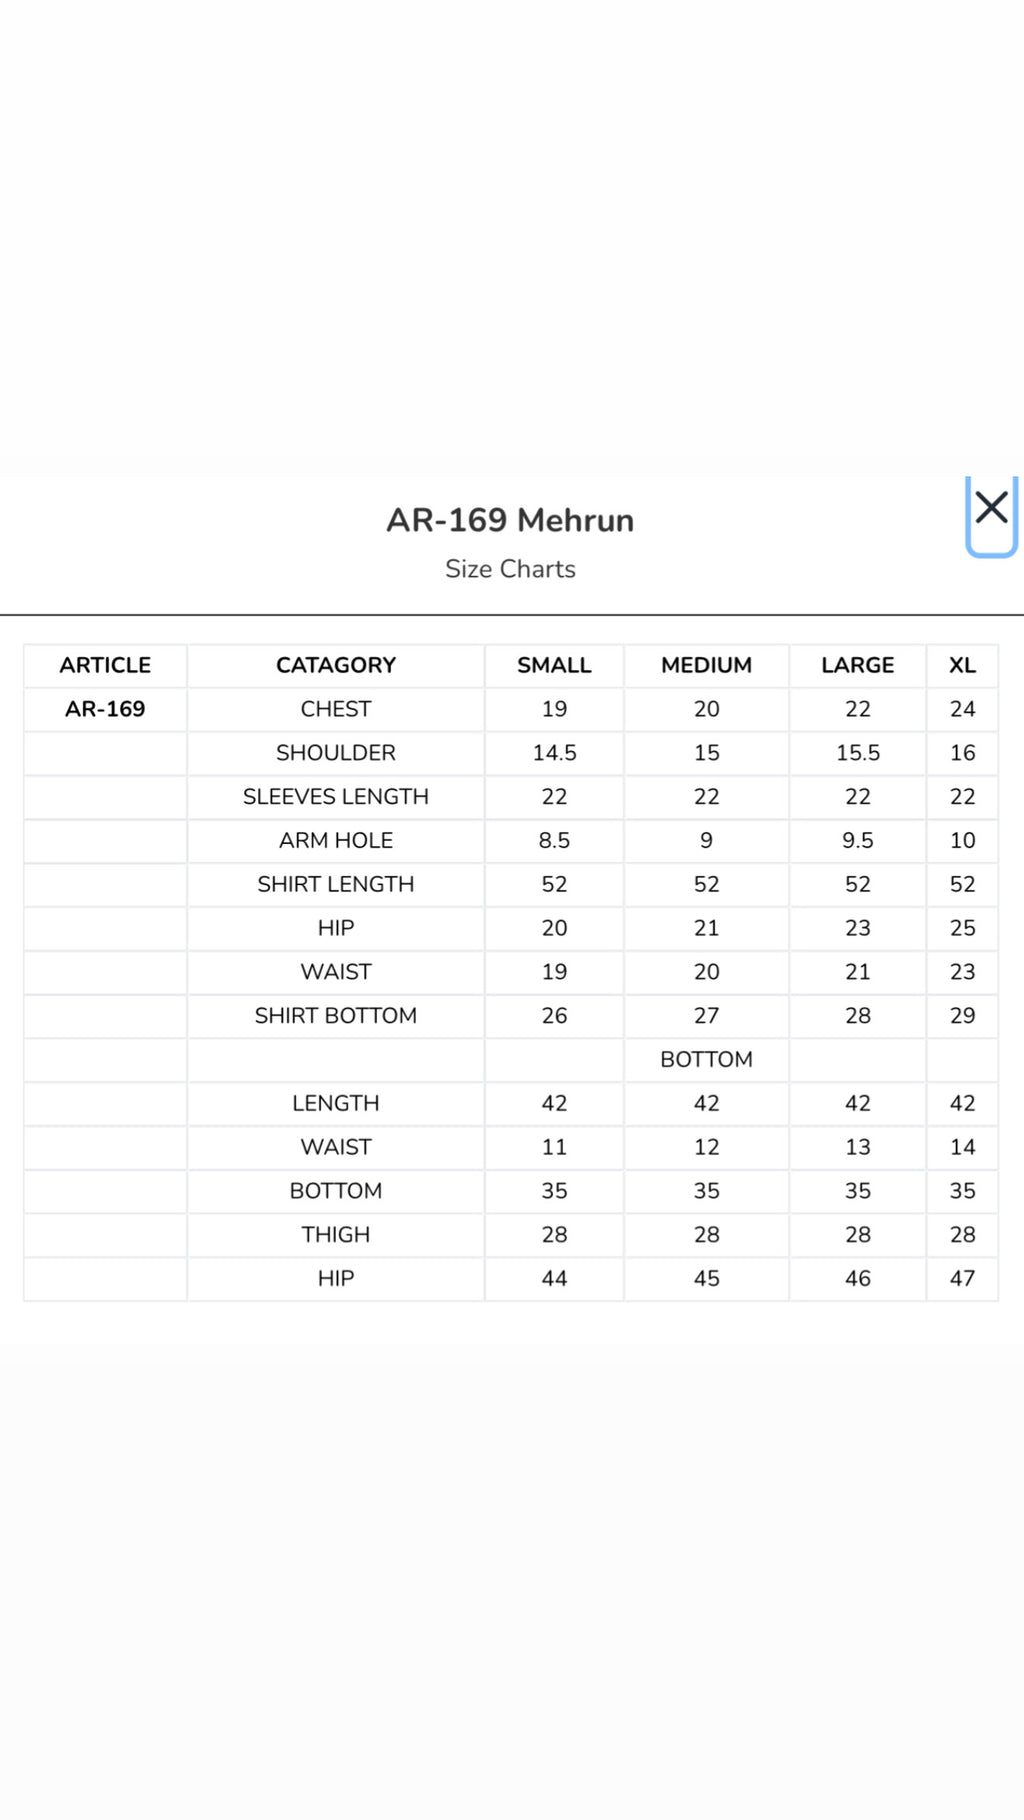The height and width of the screenshot is (1820, 1024).
Task: Select the CHEST row label
Action: coord(336,709)
